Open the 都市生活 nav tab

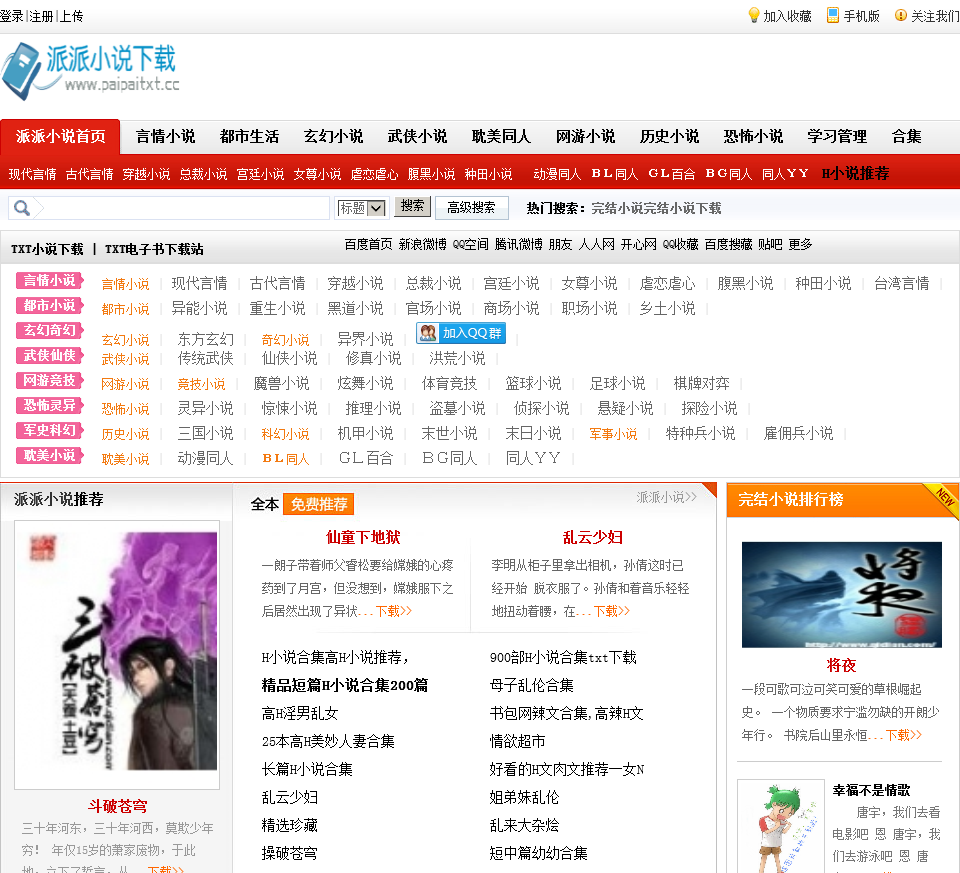point(249,137)
